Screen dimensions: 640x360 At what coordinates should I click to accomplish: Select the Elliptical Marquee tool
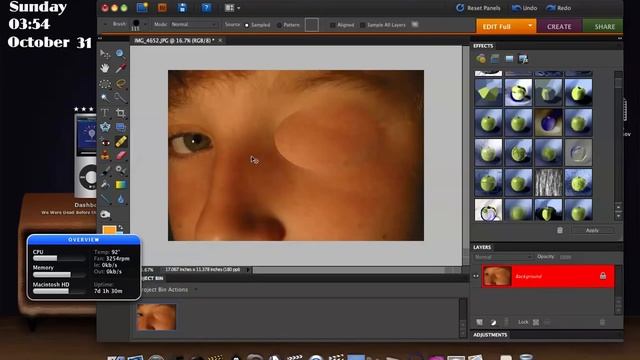pos(105,84)
